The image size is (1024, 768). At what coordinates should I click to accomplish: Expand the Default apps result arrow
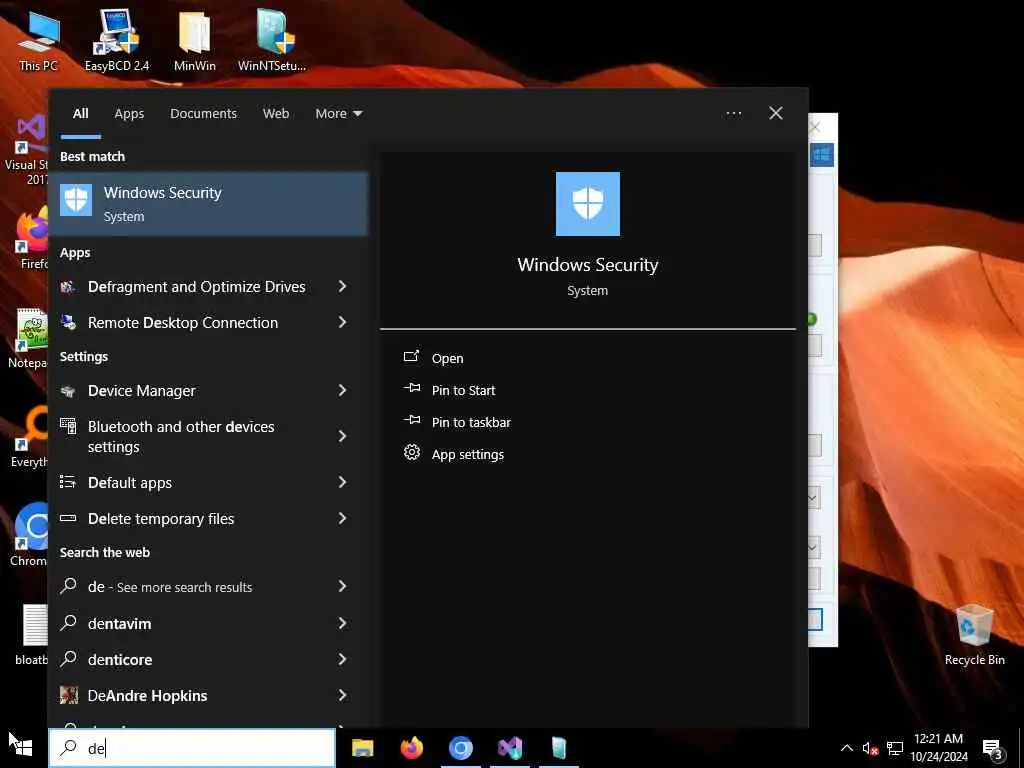coord(342,482)
